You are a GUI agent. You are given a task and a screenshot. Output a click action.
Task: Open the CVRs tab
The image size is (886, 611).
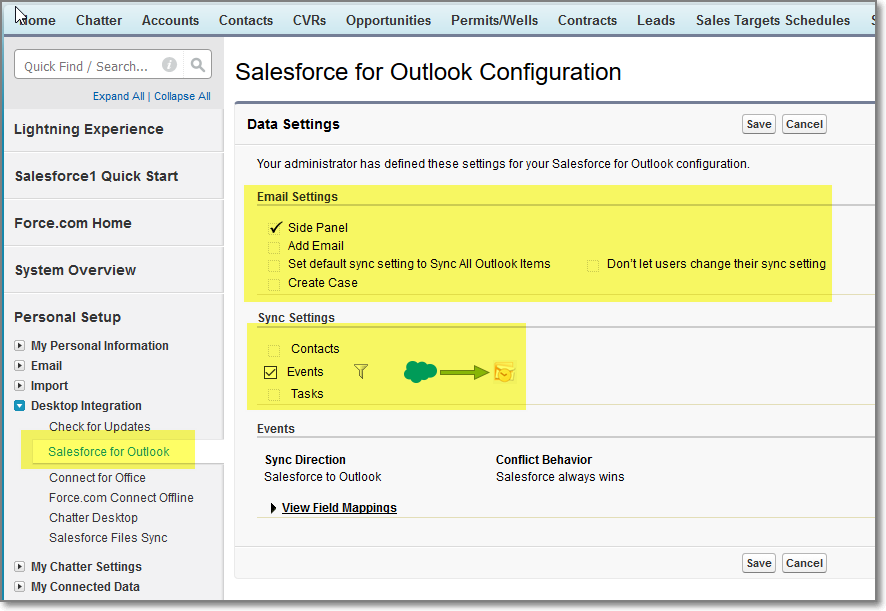(x=309, y=20)
